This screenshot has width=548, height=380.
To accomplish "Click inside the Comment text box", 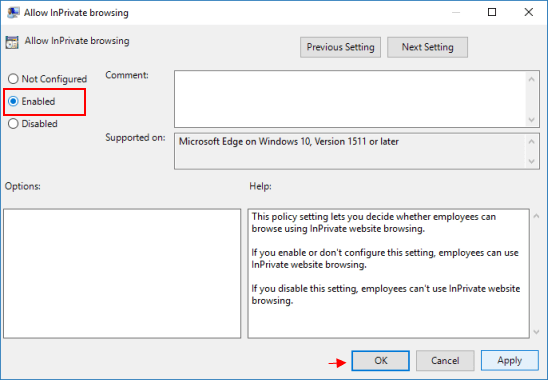I will pos(349,99).
